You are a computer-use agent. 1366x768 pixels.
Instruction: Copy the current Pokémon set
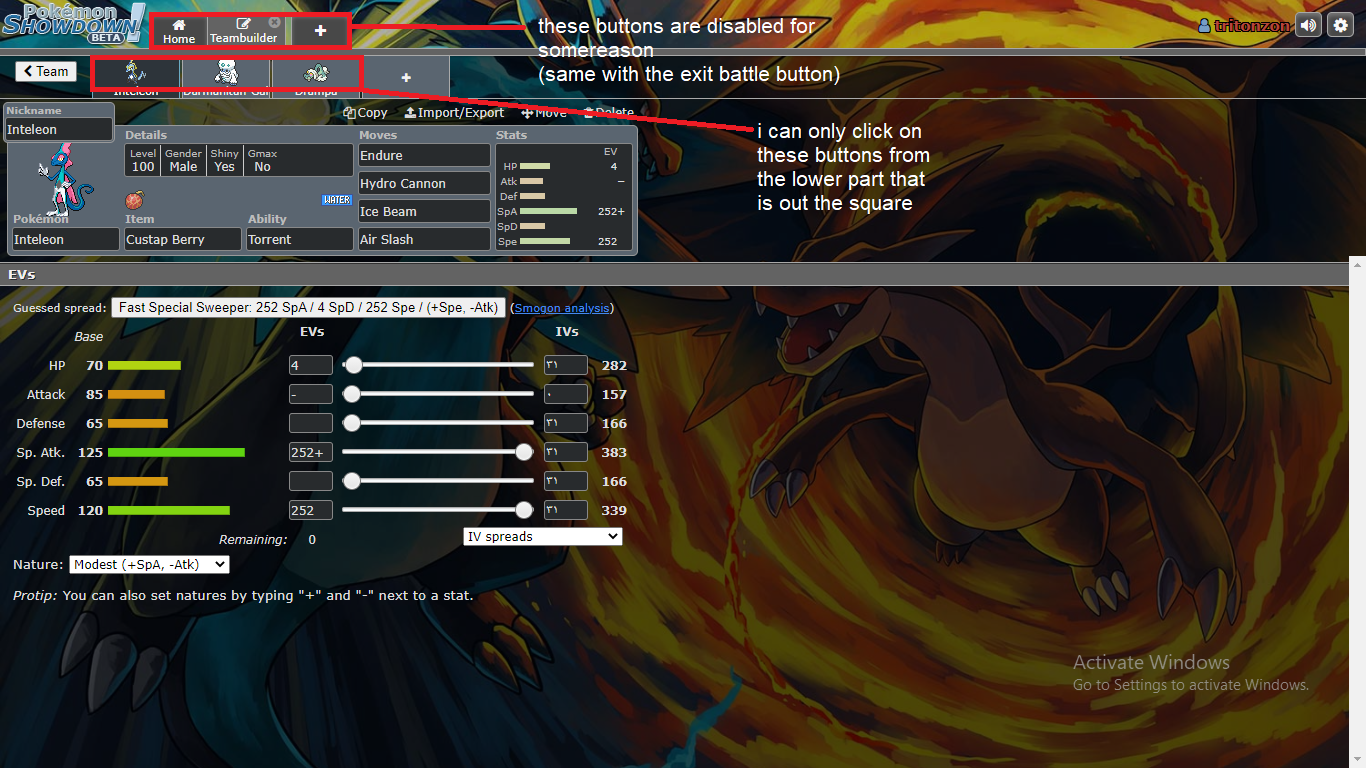365,112
